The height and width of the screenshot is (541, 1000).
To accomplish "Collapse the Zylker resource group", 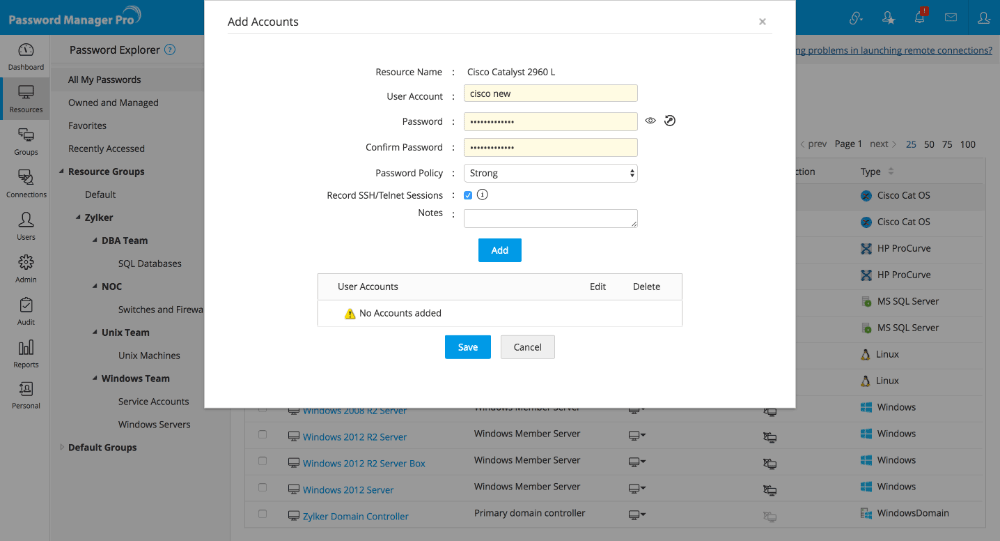I will 76,217.
